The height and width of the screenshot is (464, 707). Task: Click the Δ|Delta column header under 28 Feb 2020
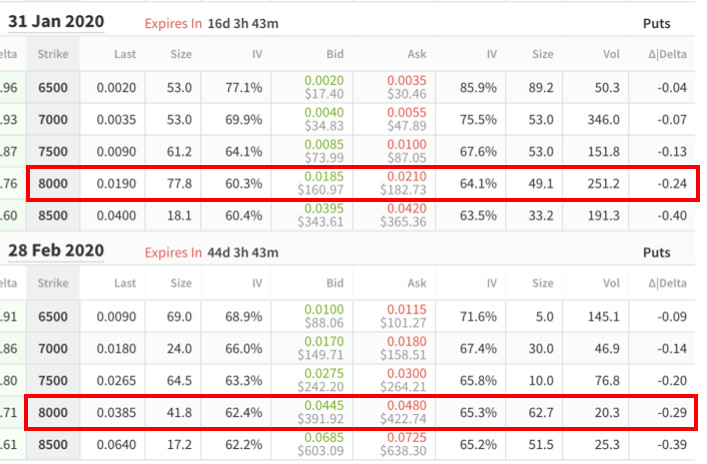click(668, 283)
